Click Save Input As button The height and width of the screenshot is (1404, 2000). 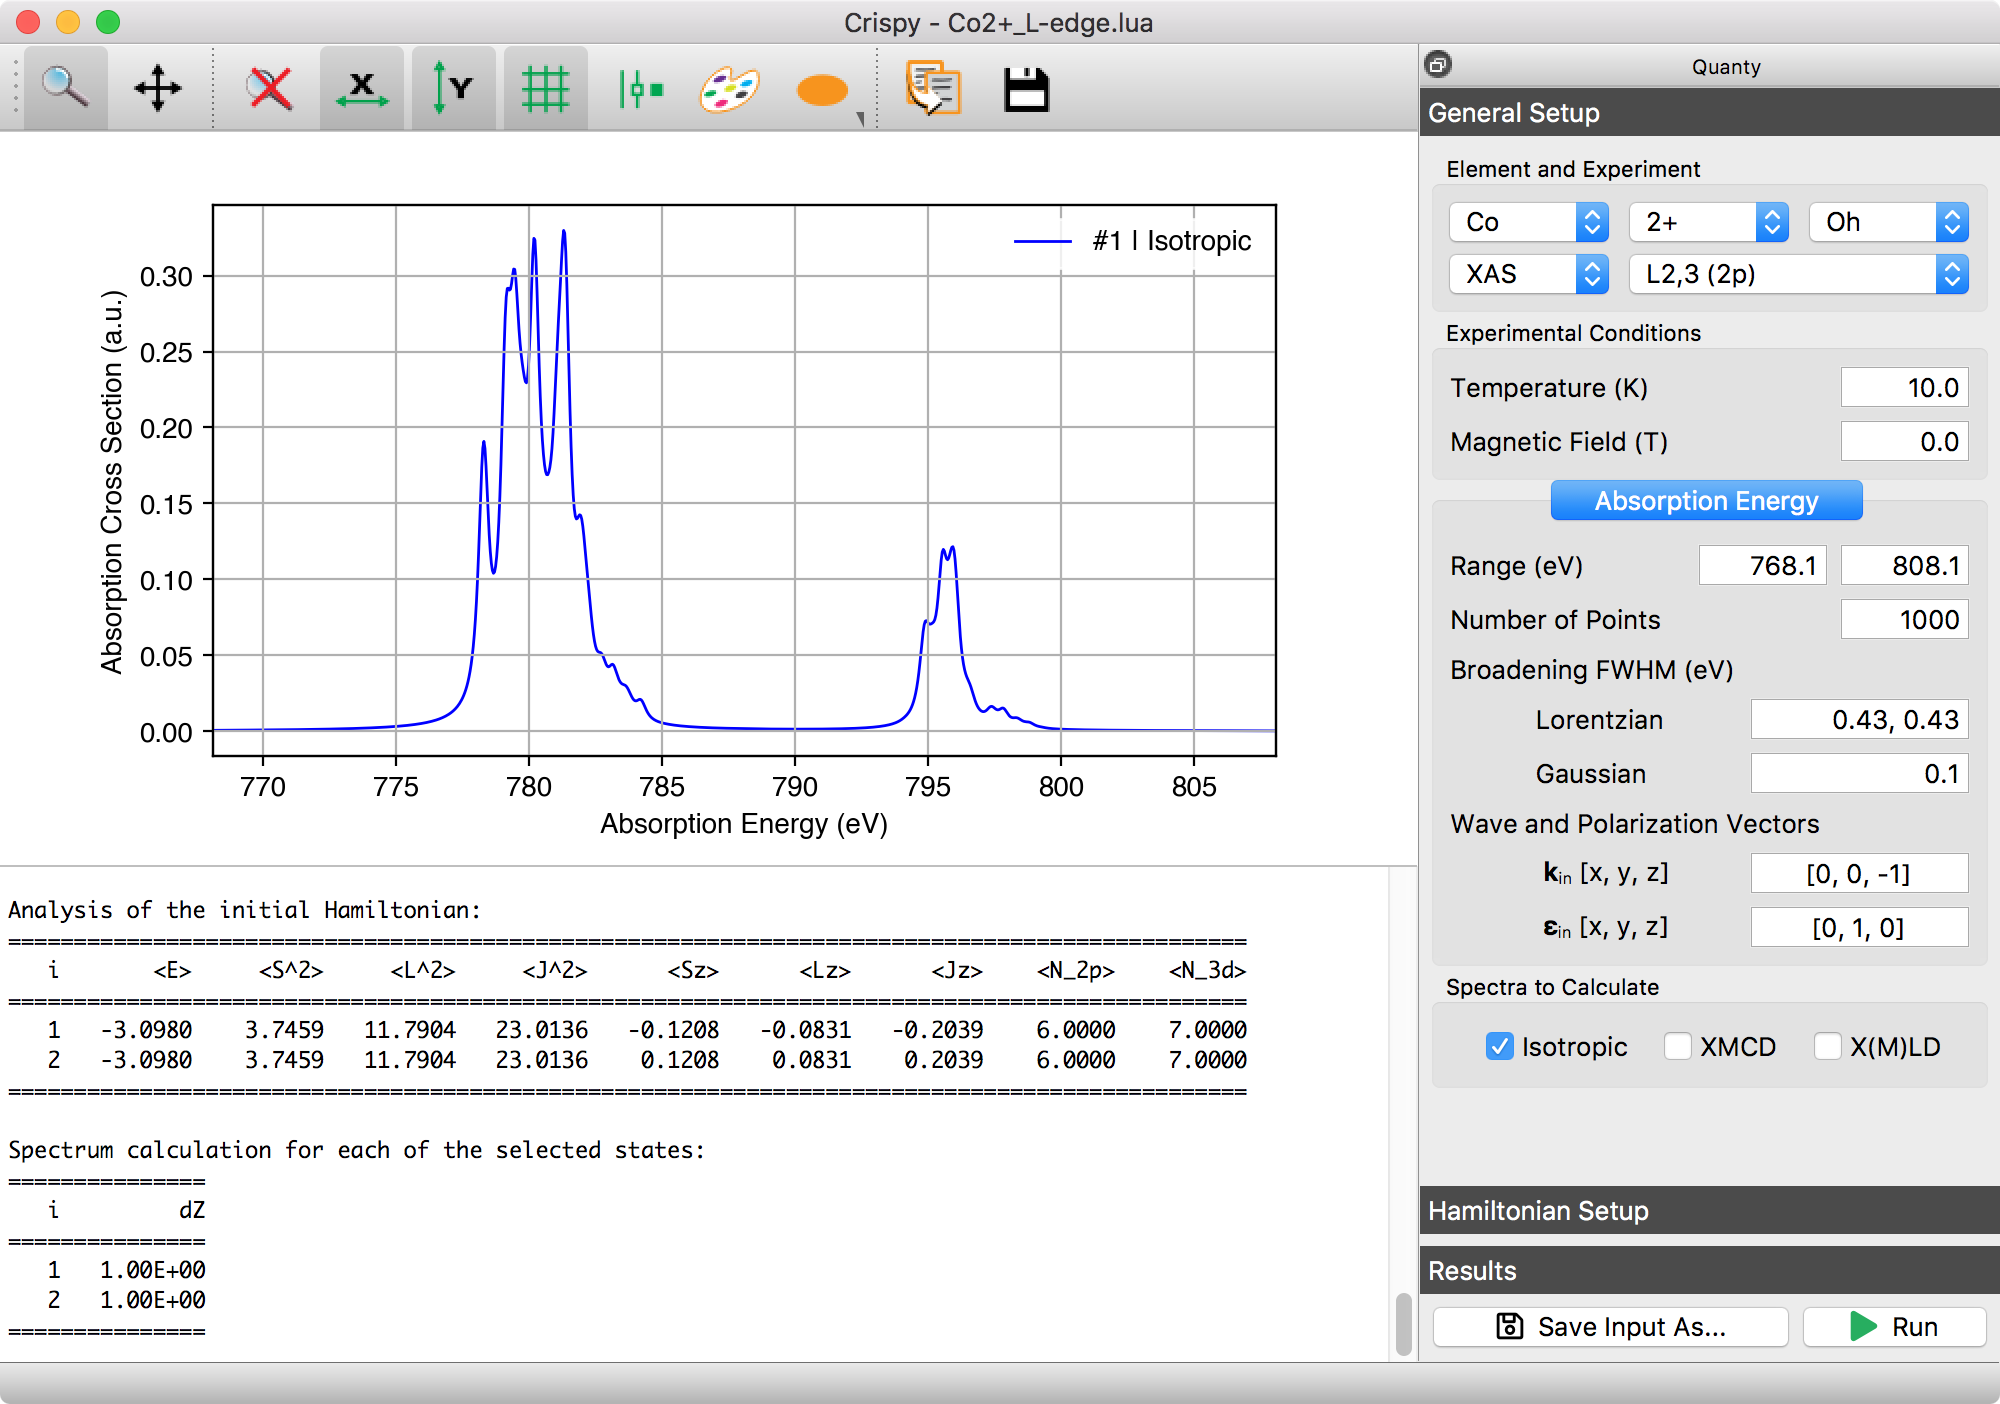(x=1610, y=1326)
